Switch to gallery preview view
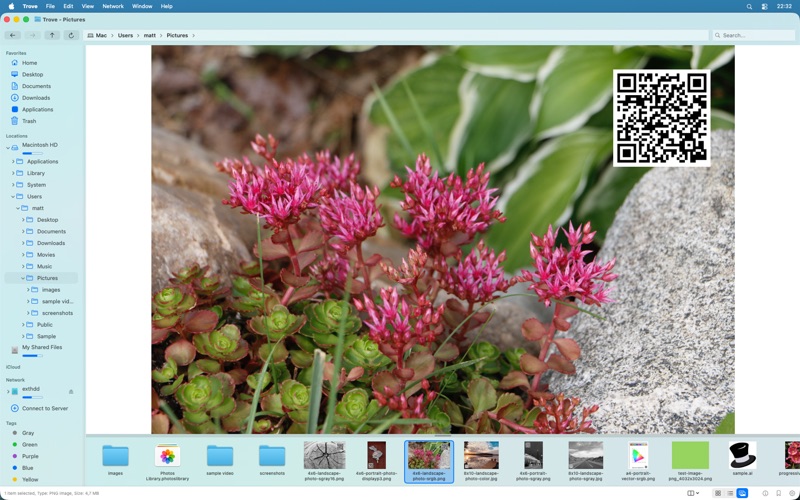Screen dimensions: 800x500 [742, 493]
